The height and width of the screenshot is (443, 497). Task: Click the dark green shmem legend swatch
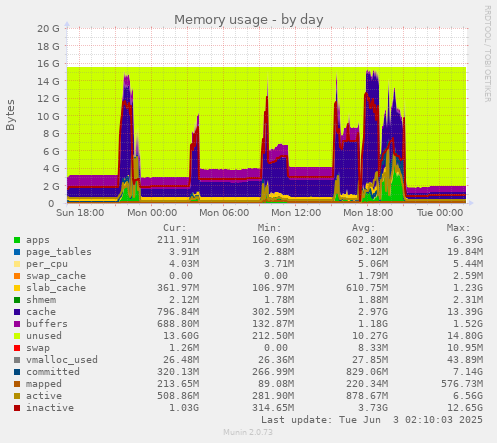coord(17,300)
